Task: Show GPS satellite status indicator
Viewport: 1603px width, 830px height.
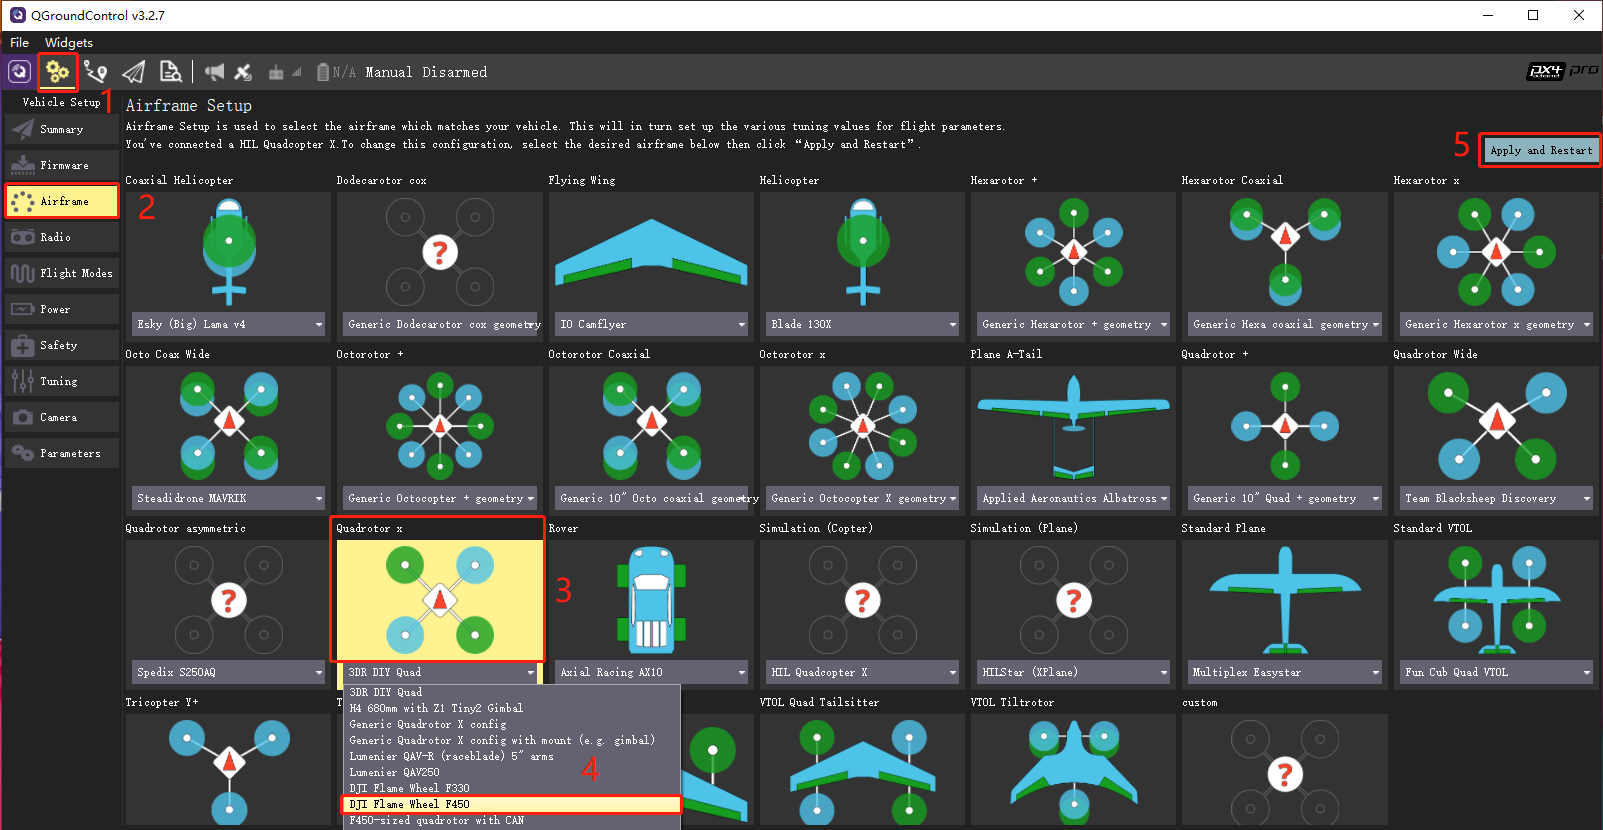Action: [x=243, y=72]
